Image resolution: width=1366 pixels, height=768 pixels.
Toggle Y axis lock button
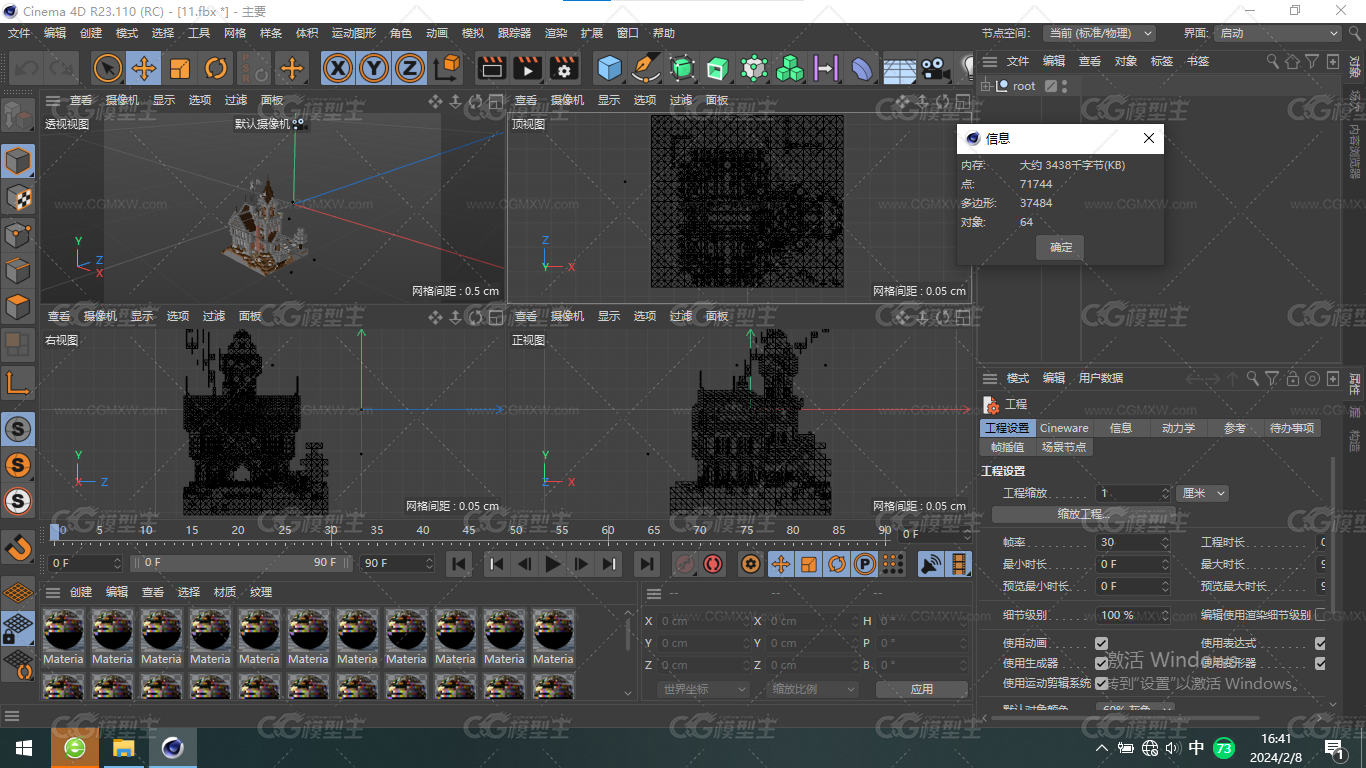(x=374, y=68)
